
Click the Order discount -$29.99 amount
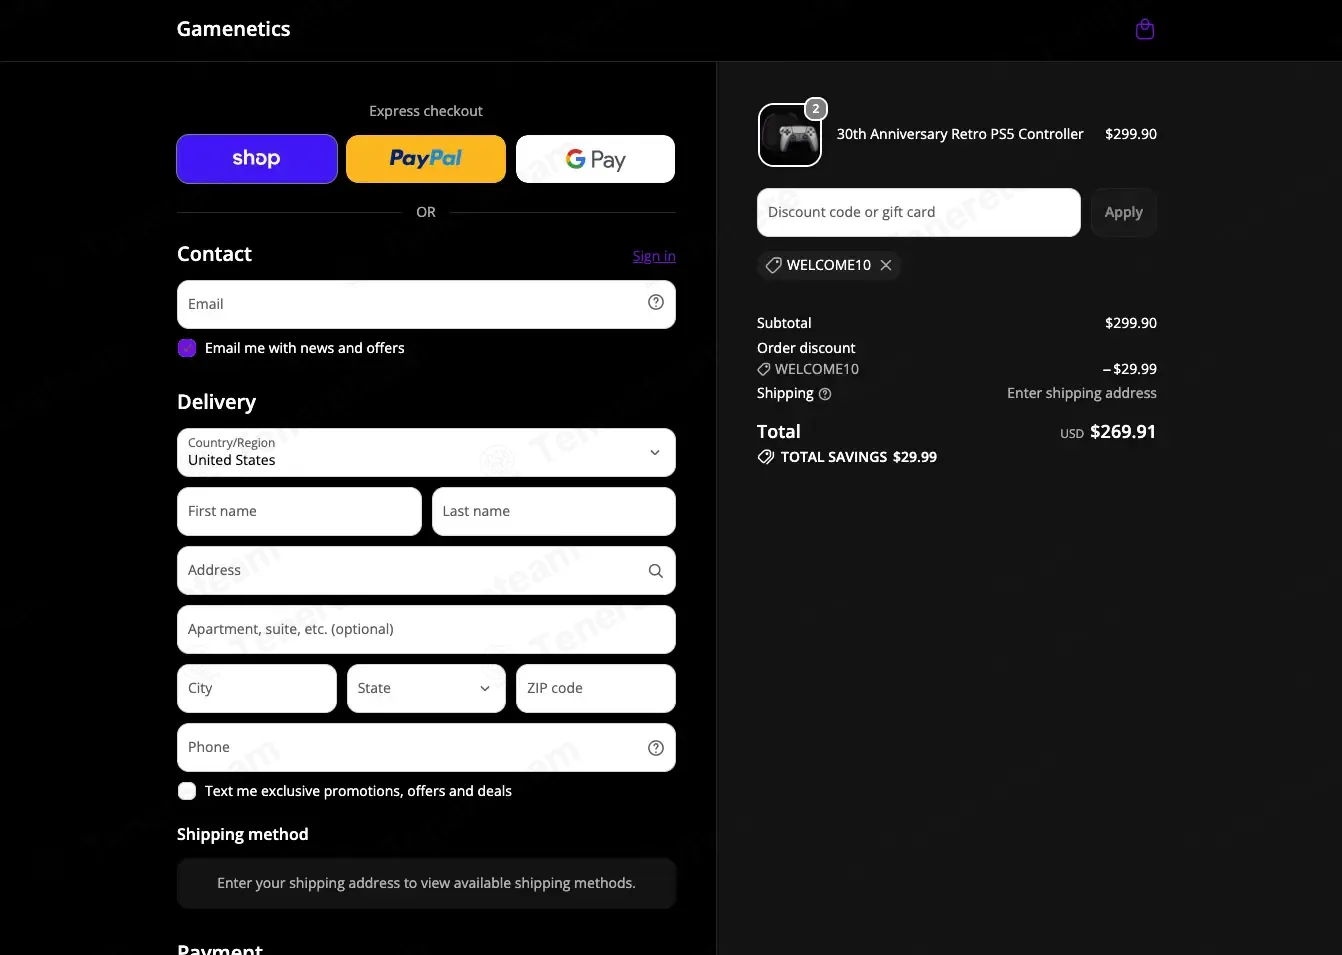[x=1130, y=369]
